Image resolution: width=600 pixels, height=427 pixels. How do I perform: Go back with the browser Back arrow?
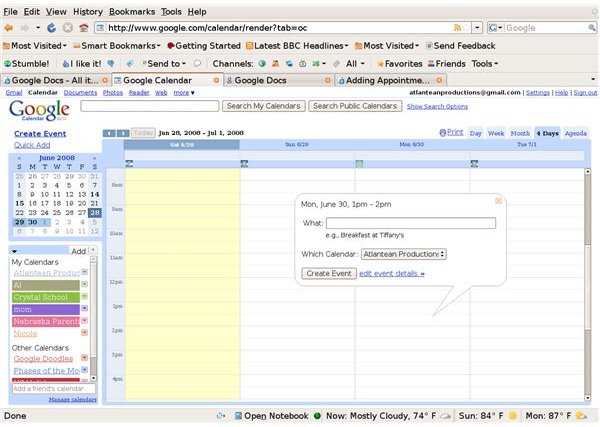coord(8,28)
